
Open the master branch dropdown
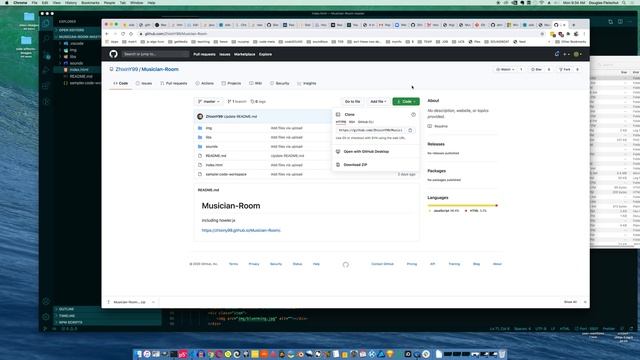click(x=209, y=102)
